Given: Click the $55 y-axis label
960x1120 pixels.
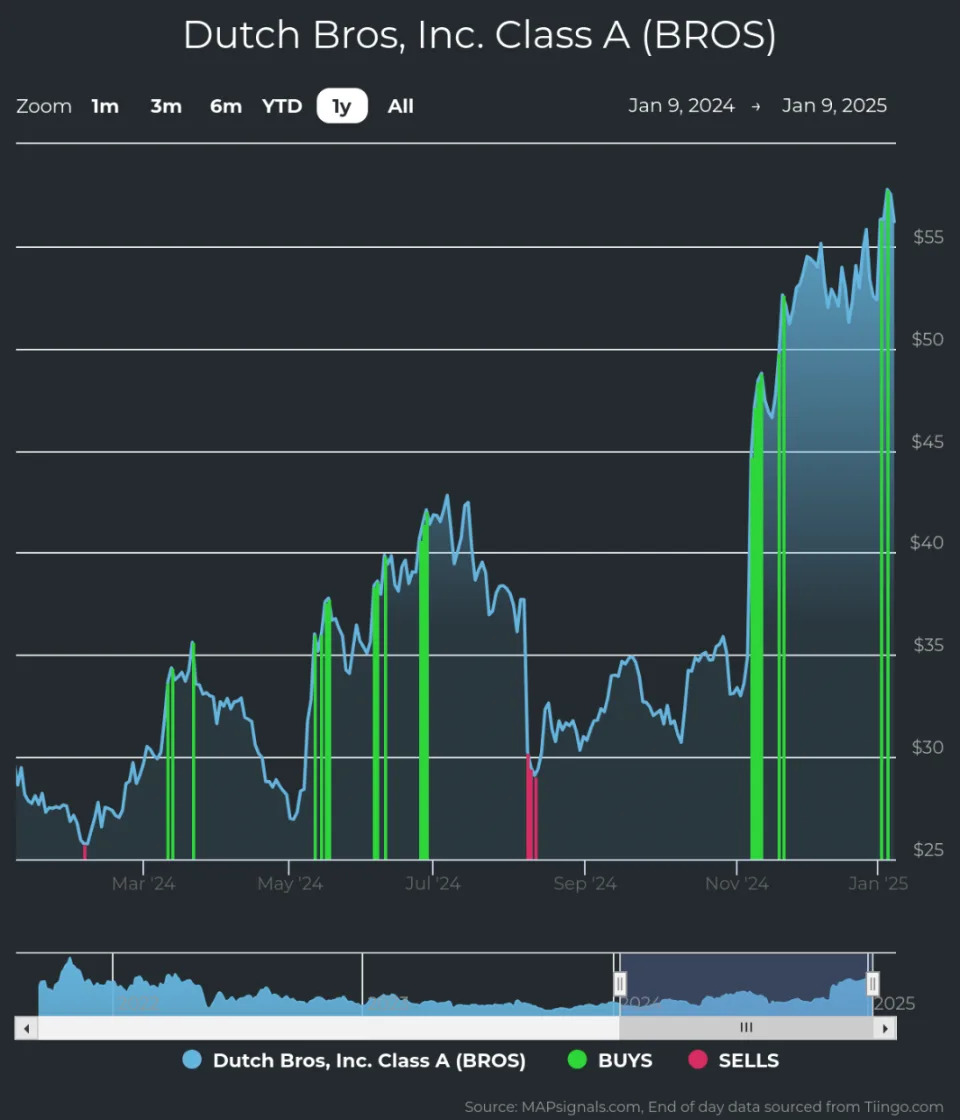Looking at the screenshot, I should pyautogui.click(x=928, y=237).
